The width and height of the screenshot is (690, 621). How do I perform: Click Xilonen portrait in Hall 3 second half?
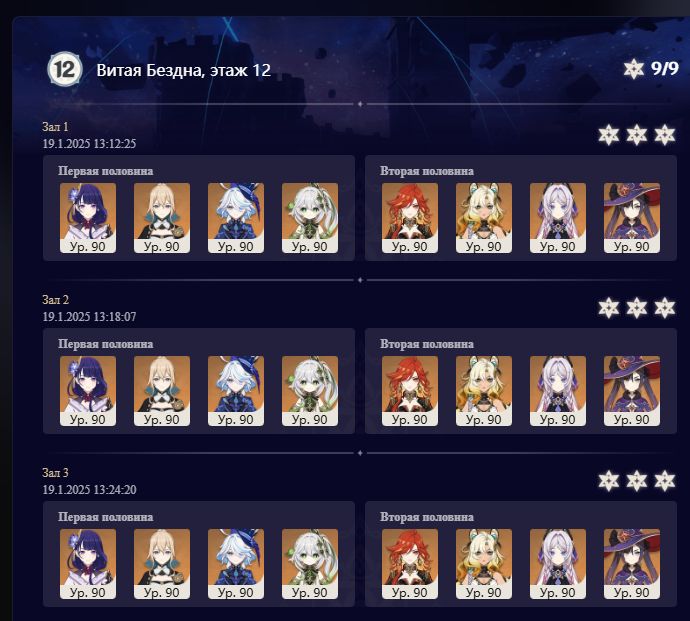[484, 564]
